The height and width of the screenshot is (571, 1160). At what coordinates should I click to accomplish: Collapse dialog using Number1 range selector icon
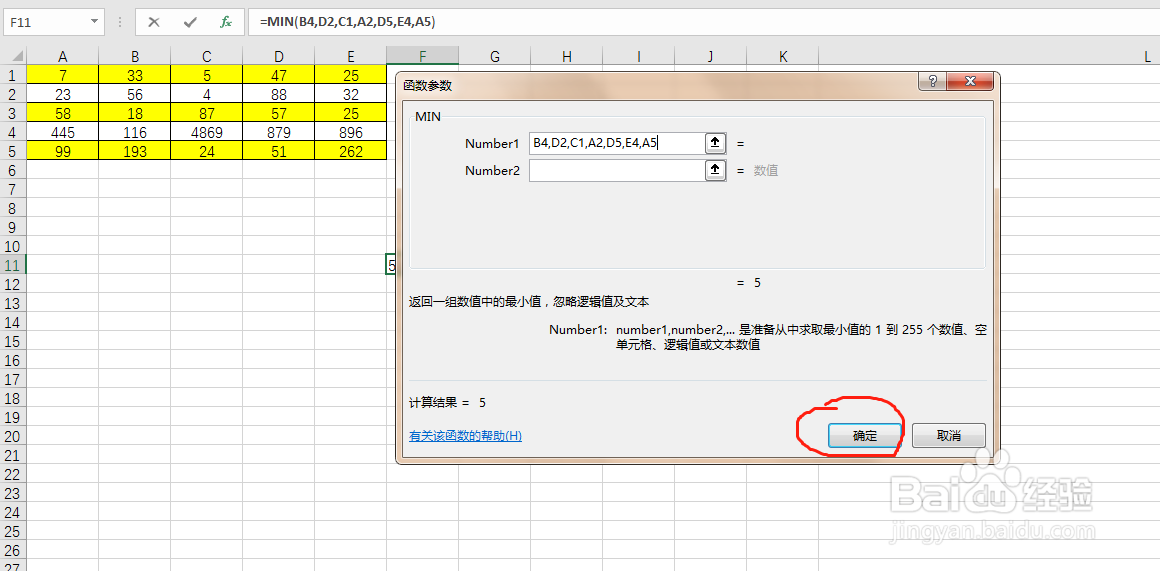tap(715, 143)
